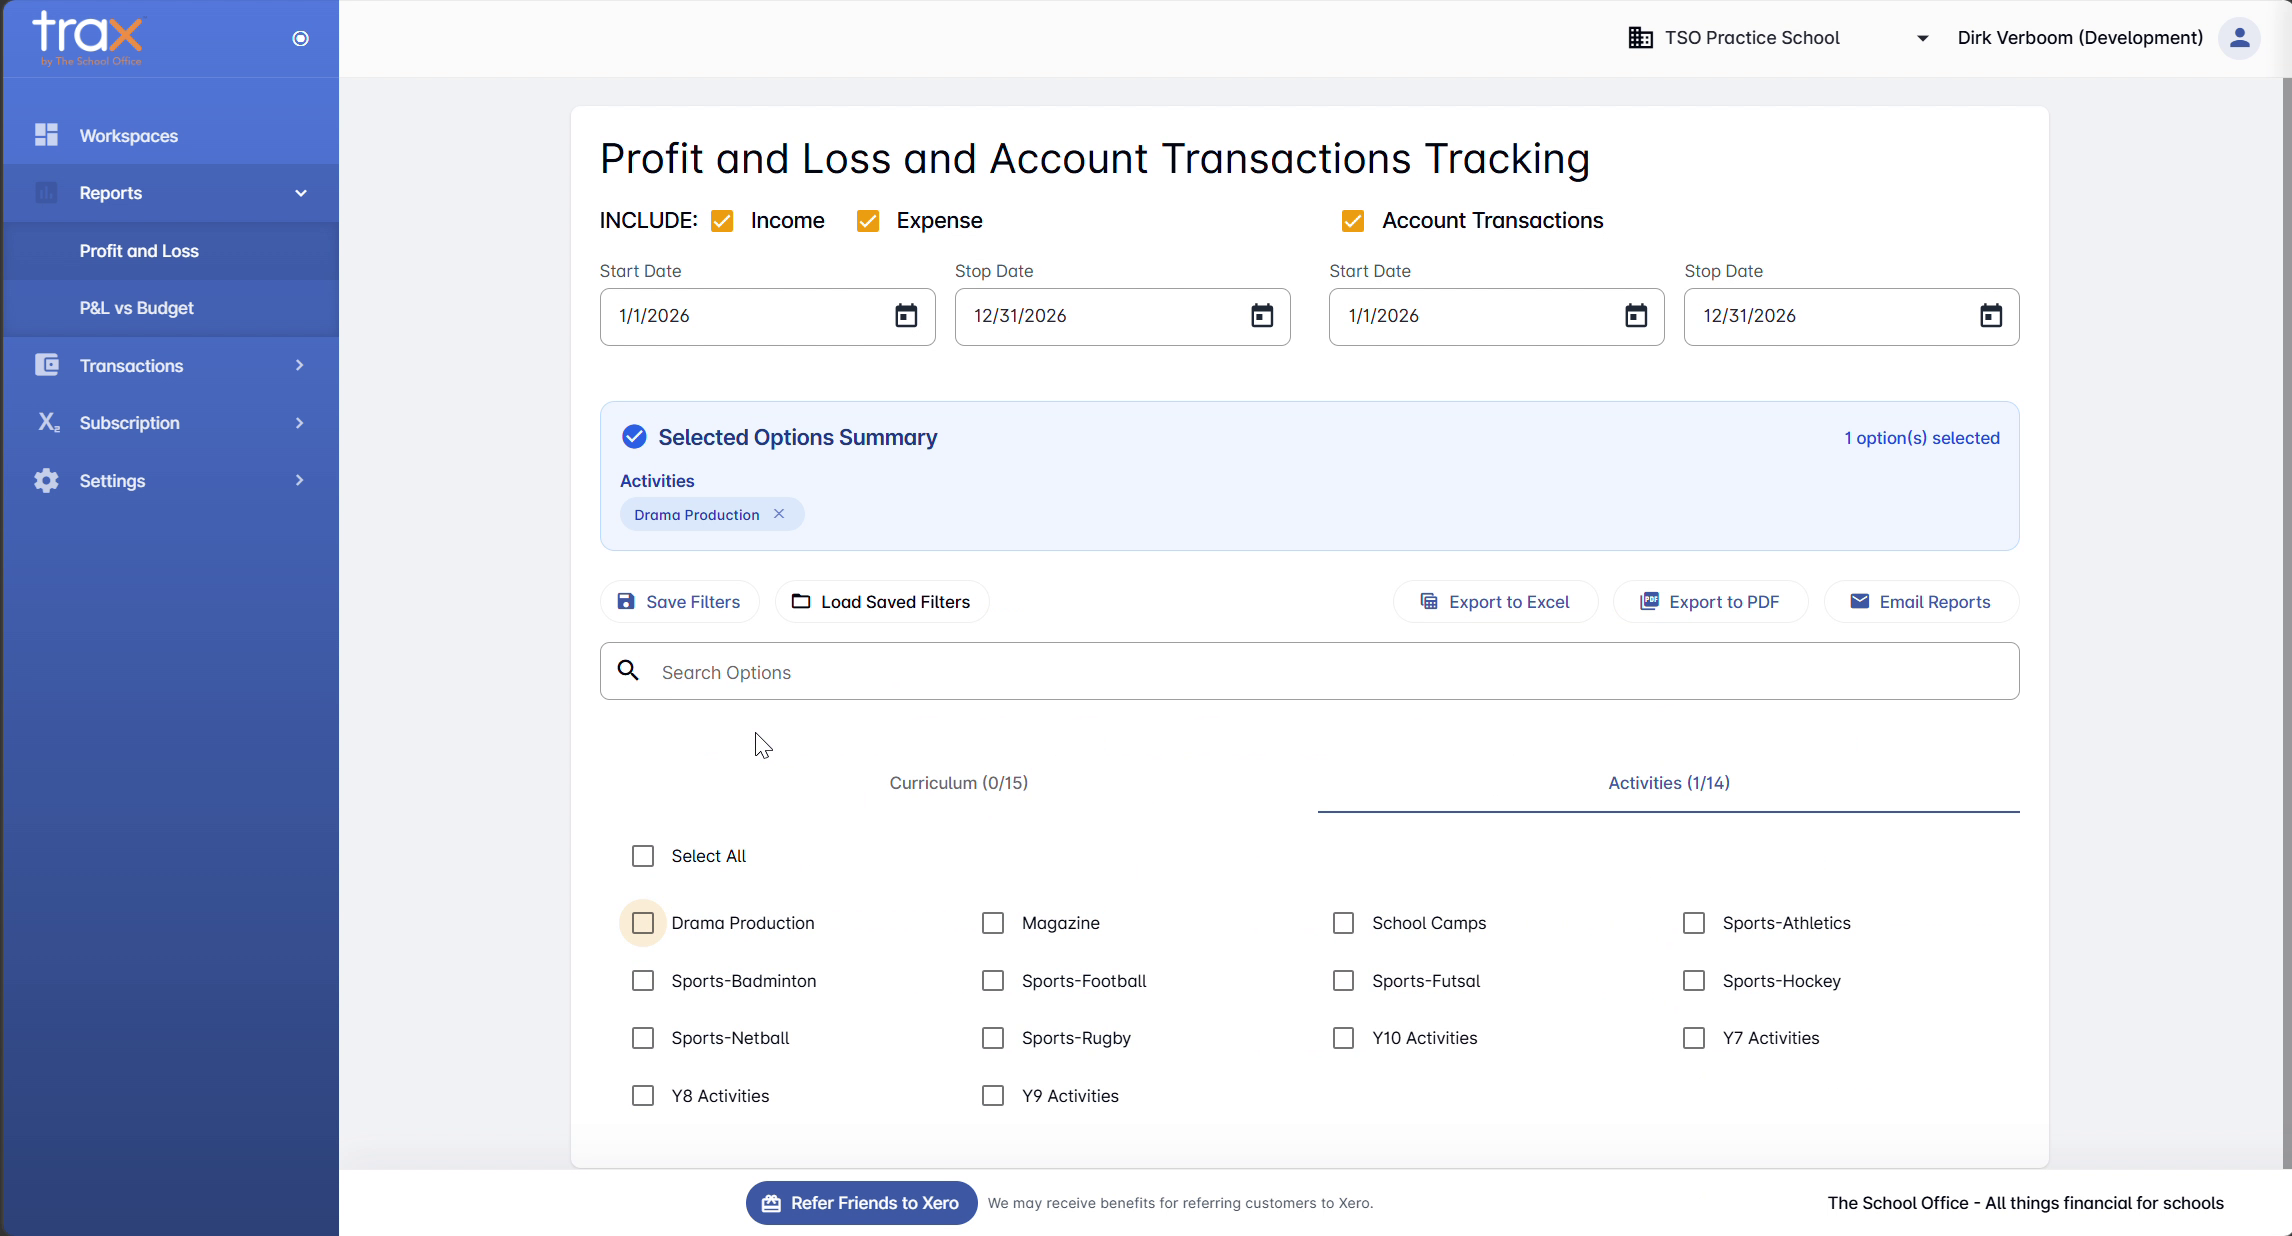Check the Sports-Rugby checkbox
Screen dimensions: 2292x1236
[x=993, y=1038]
